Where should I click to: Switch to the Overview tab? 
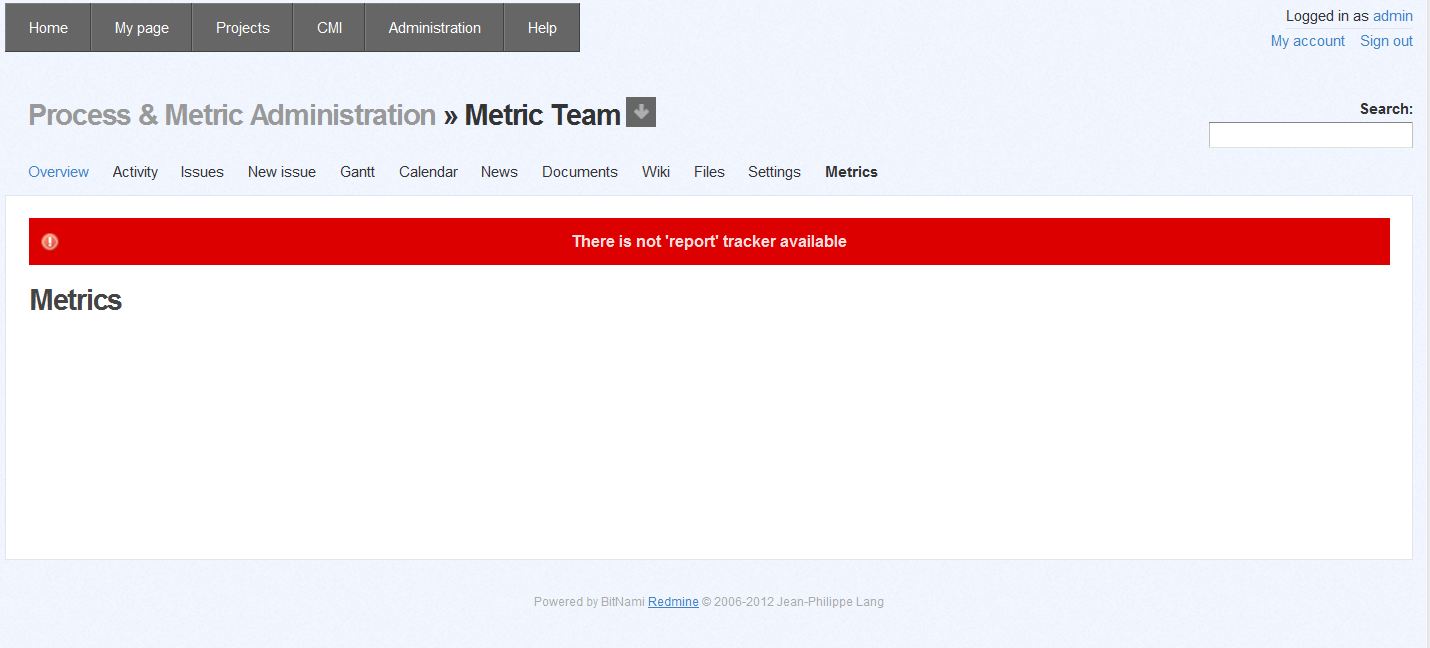point(58,172)
